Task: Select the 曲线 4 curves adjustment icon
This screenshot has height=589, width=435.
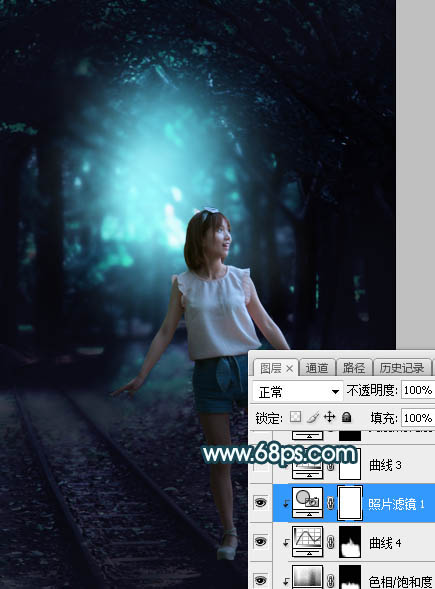Action: [x=308, y=542]
